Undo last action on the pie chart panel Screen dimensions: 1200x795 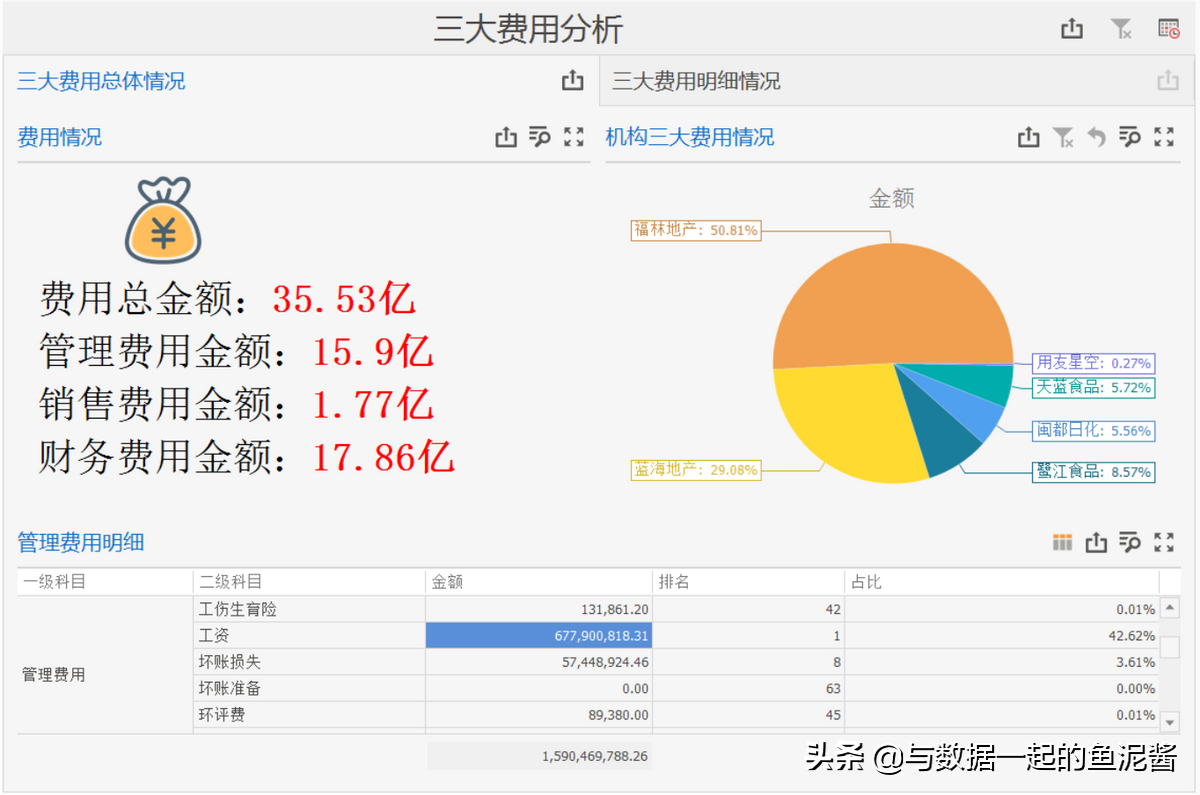click(1095, 138)
